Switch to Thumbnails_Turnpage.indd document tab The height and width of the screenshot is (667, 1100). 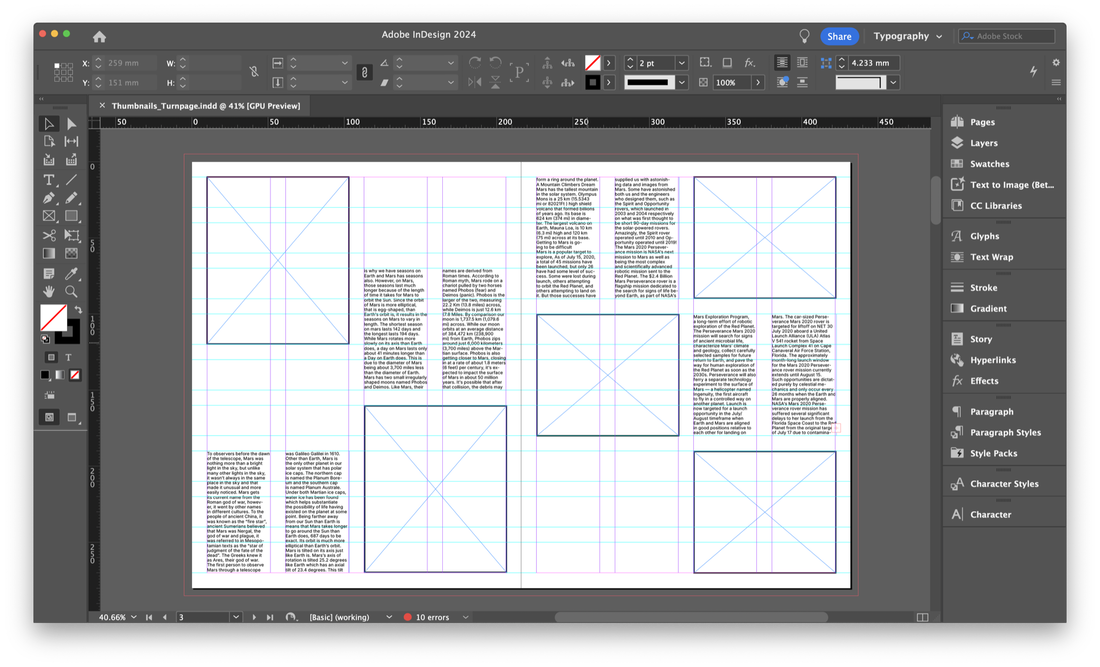coord(206,106)
